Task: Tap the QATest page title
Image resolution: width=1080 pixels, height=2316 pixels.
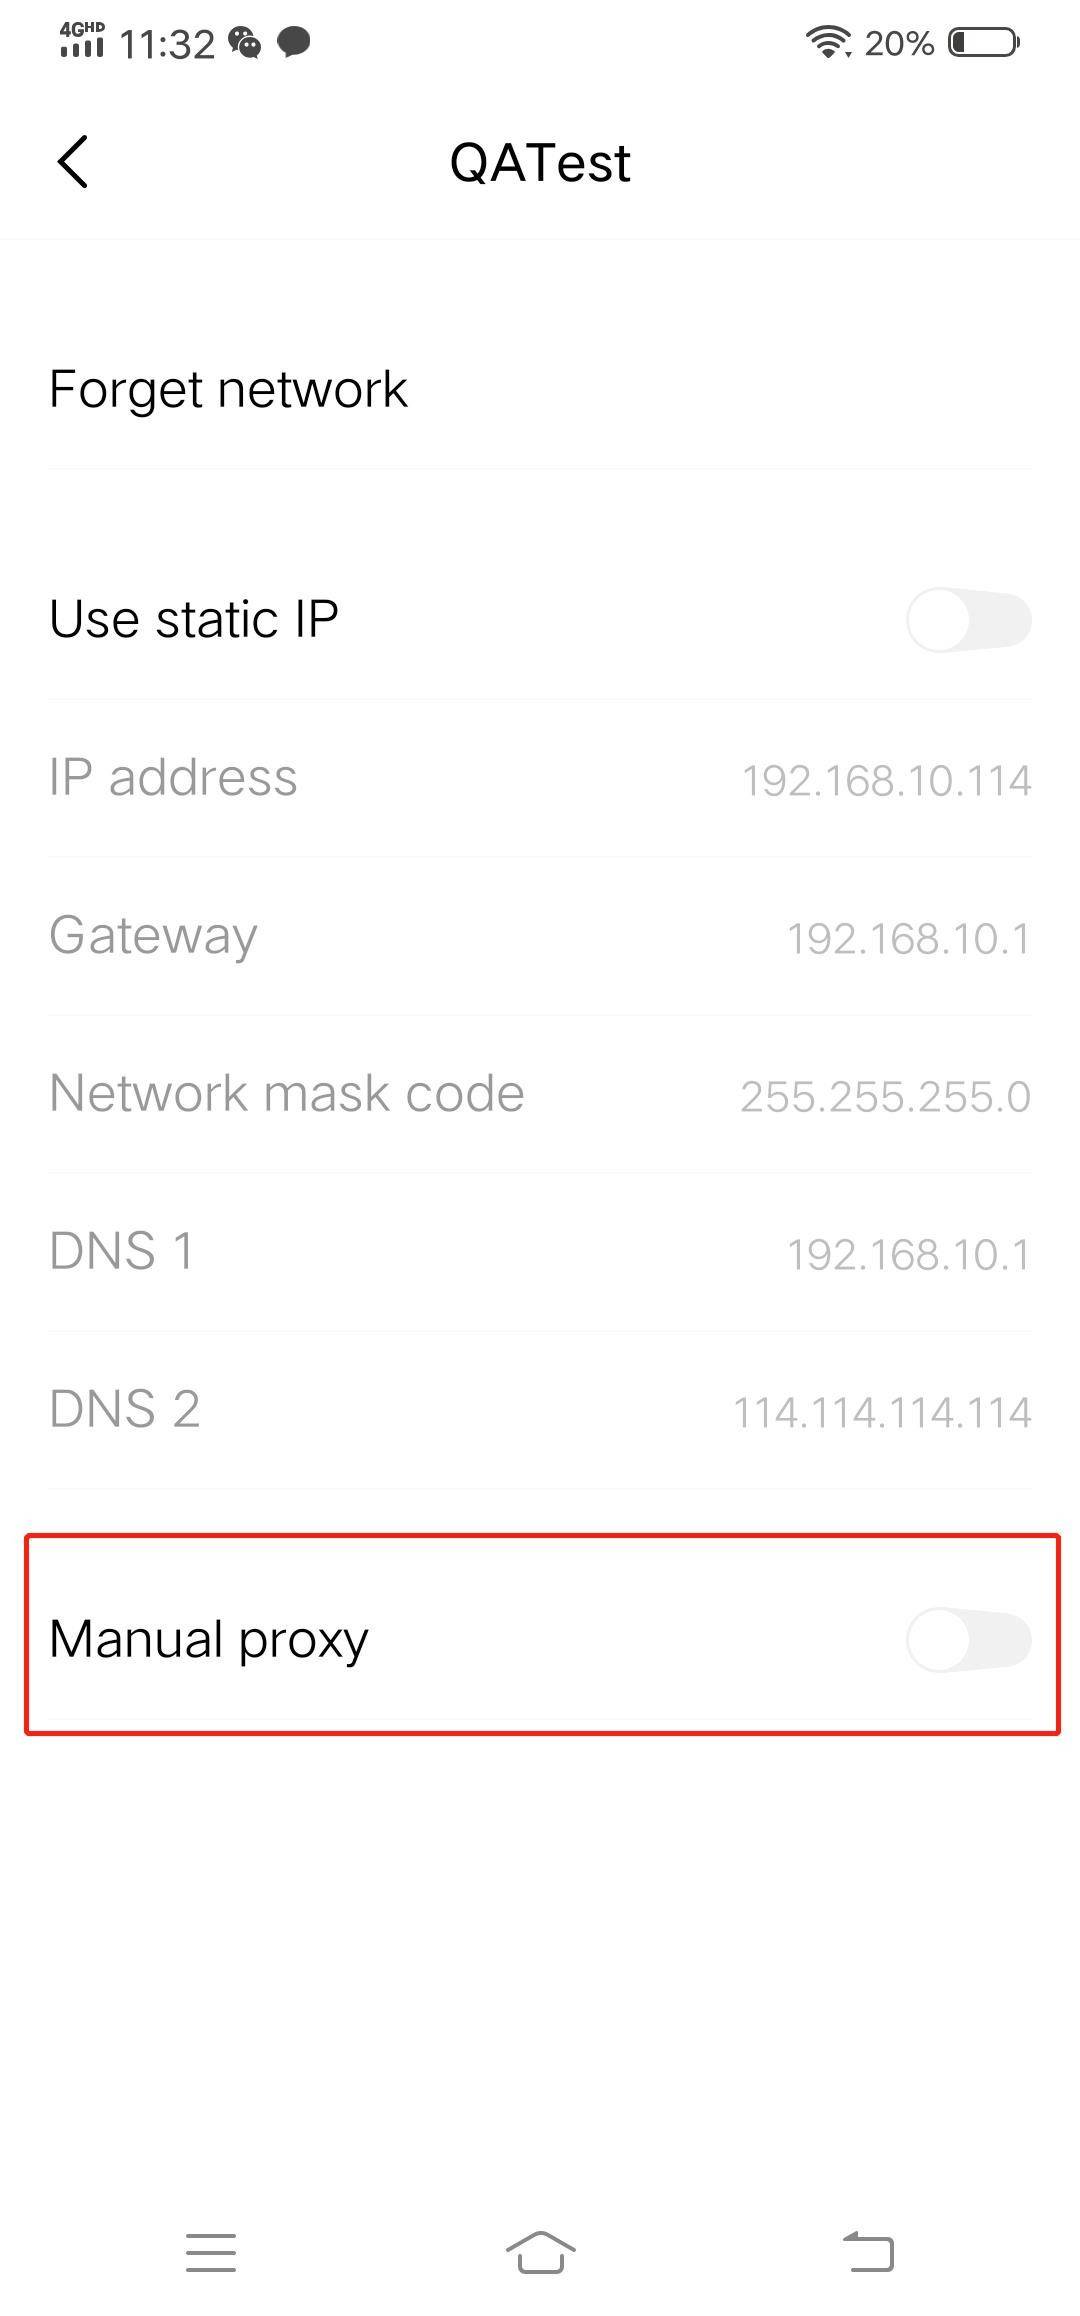Action: point(540,163)
